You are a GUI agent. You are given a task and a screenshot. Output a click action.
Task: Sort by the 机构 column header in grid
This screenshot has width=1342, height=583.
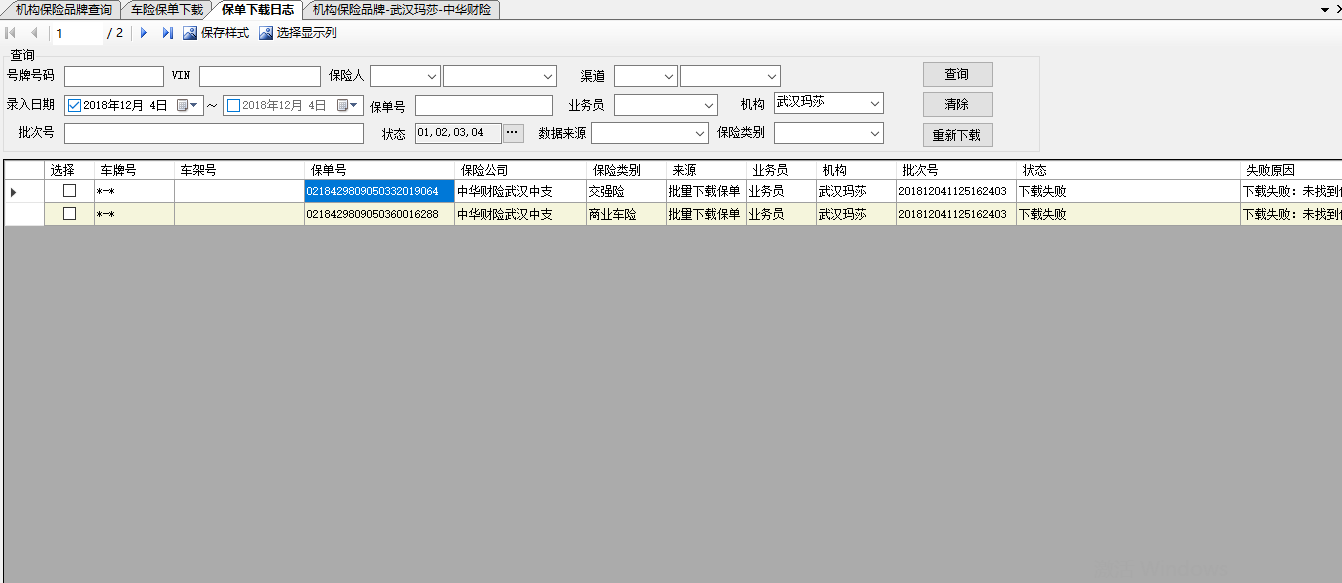coord(856,170)
